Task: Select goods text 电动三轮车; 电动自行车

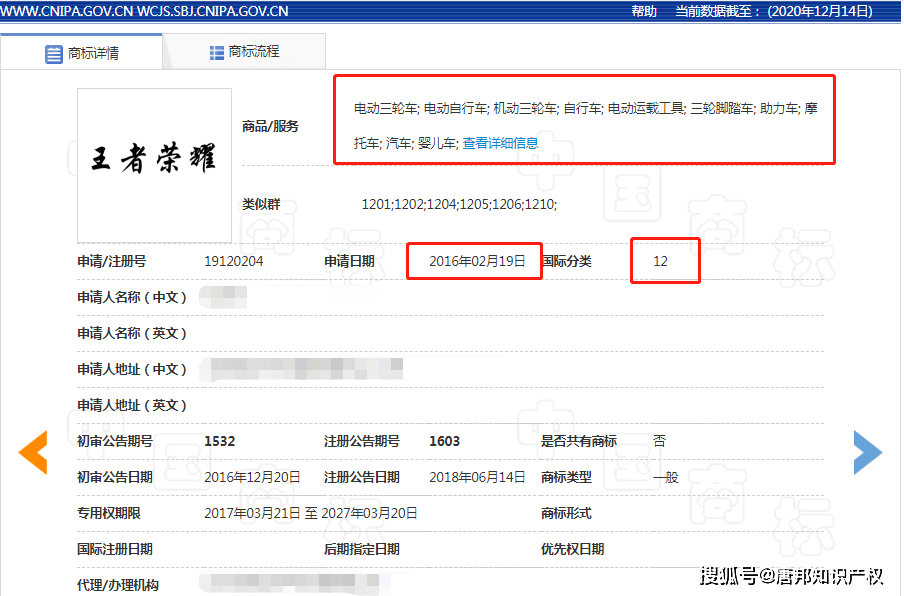Action: tap(421, 108)
